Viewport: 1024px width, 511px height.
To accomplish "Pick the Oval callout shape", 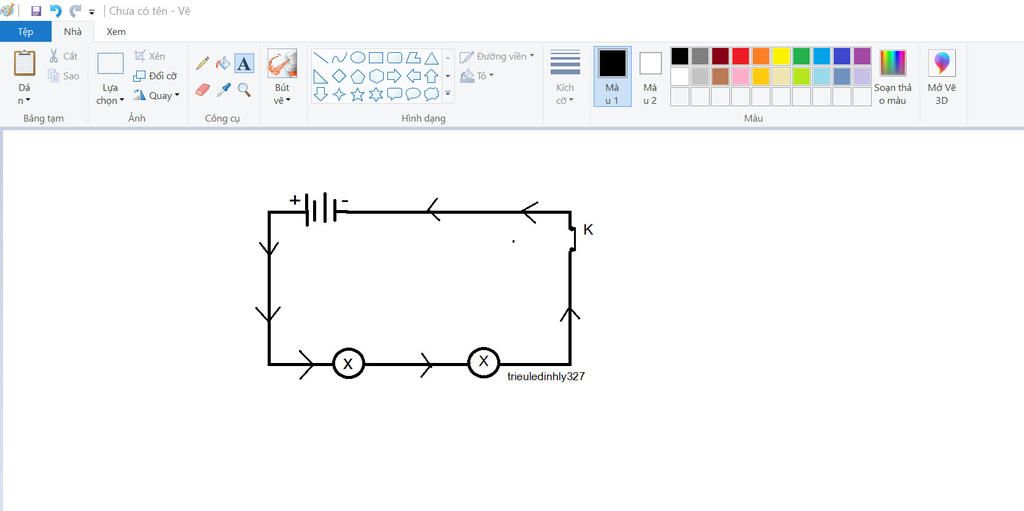I will tap(413, 94).
